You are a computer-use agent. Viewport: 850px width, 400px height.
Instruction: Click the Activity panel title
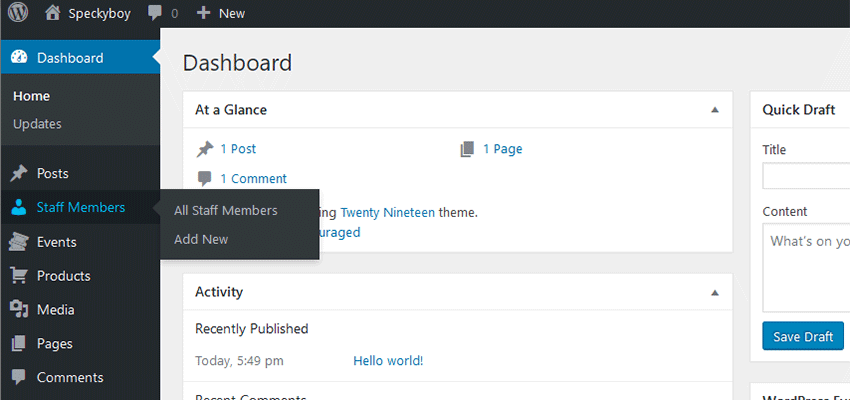pyautogui.click(x=219, y=292)
